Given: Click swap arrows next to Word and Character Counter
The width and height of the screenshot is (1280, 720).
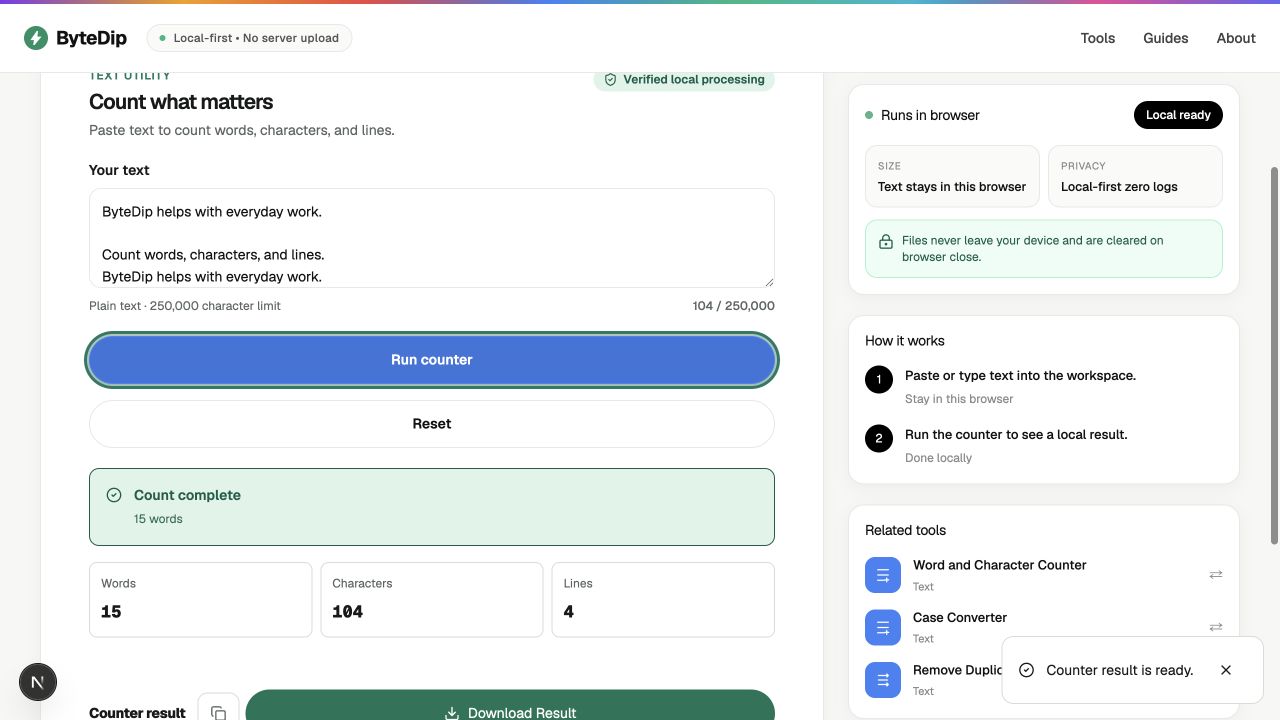Looking at the screenshot, I should (x=1216, y=575).
